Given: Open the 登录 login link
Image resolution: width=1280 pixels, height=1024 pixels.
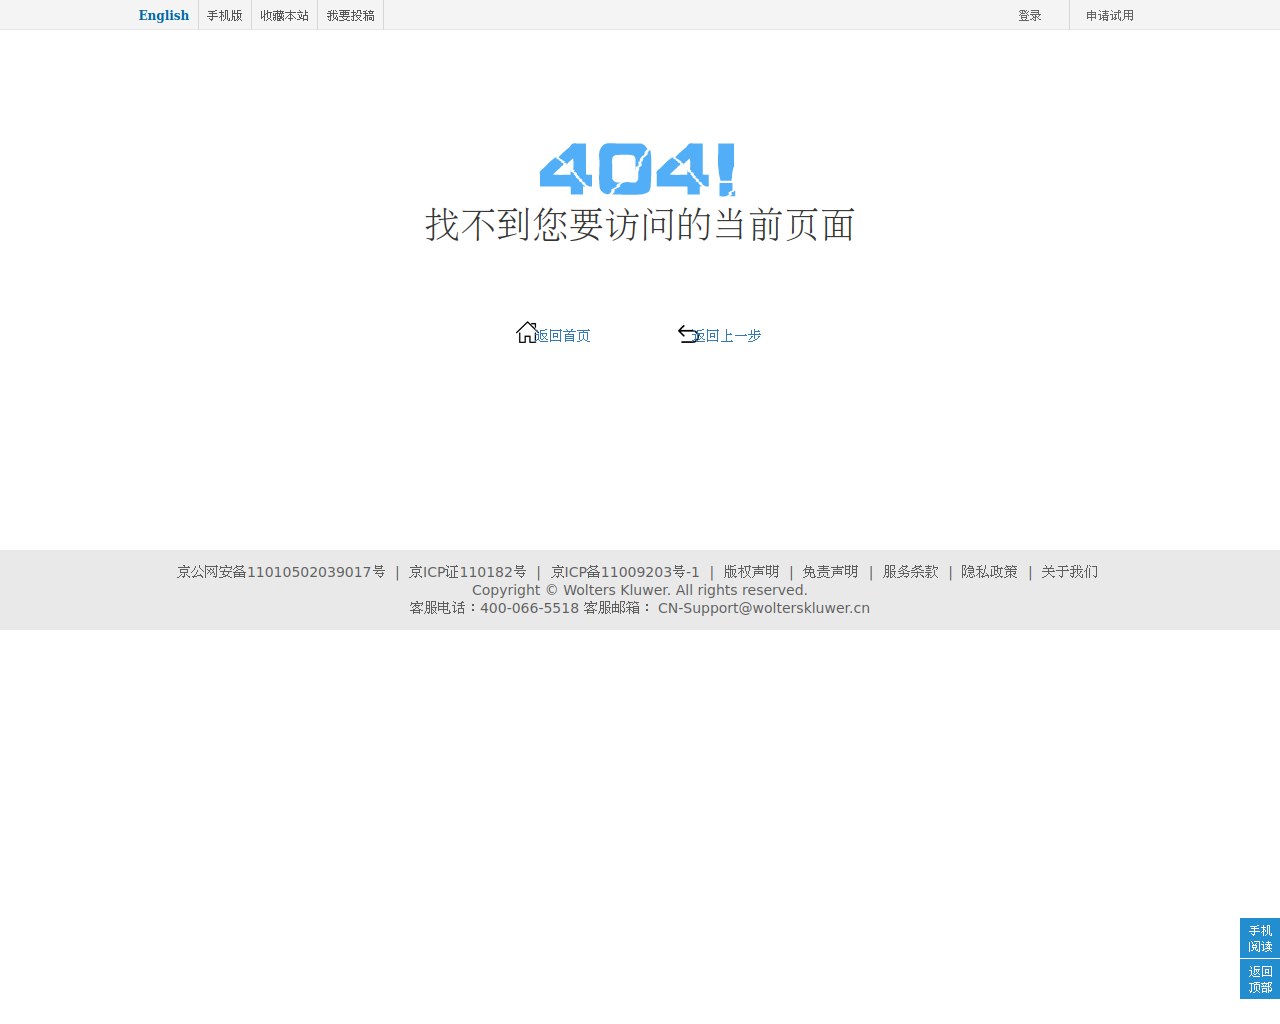Looking at the screenshot, I should [1030, 15].
